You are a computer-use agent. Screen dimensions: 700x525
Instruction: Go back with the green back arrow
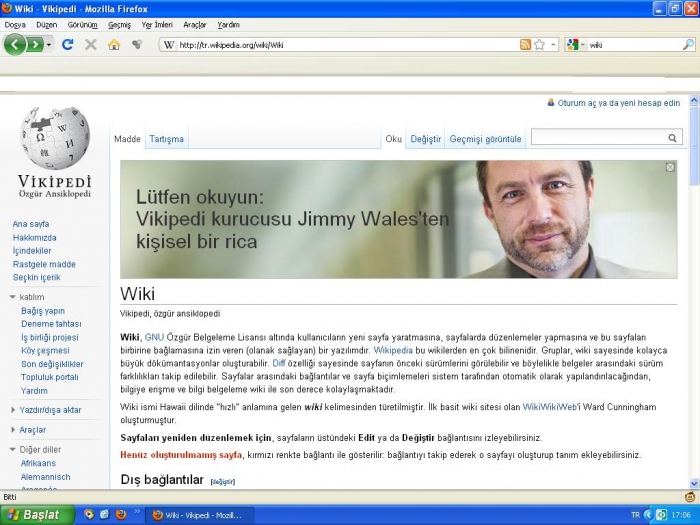point(14,44)
